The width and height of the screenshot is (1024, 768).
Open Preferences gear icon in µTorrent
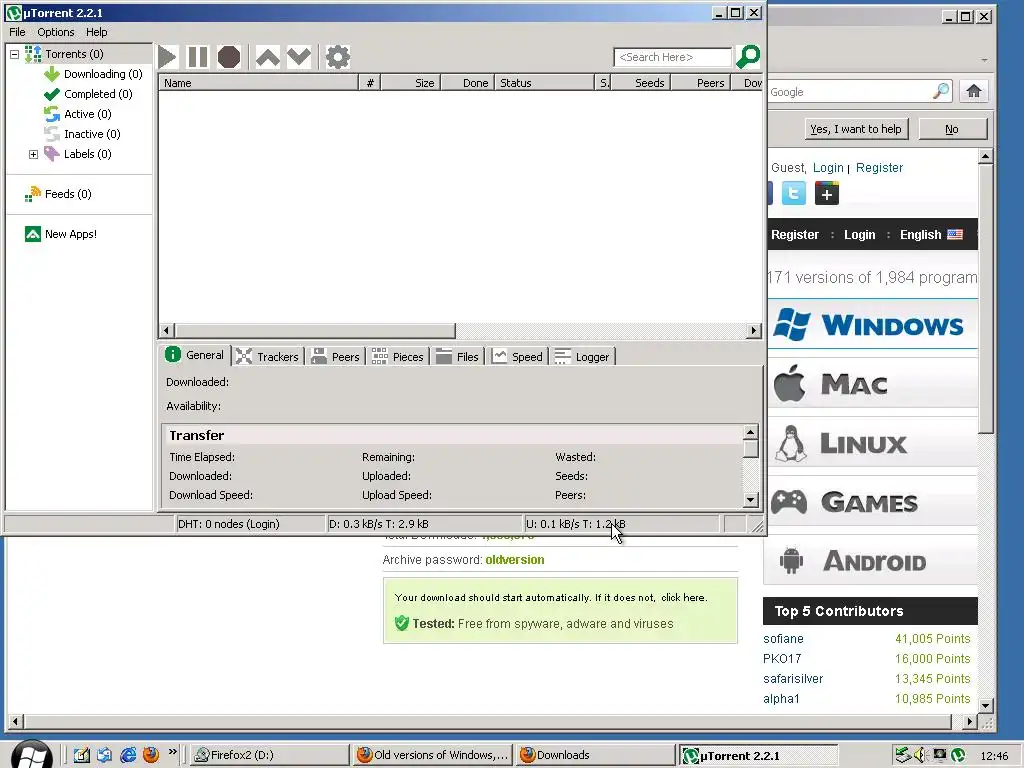tap(338, 57)
